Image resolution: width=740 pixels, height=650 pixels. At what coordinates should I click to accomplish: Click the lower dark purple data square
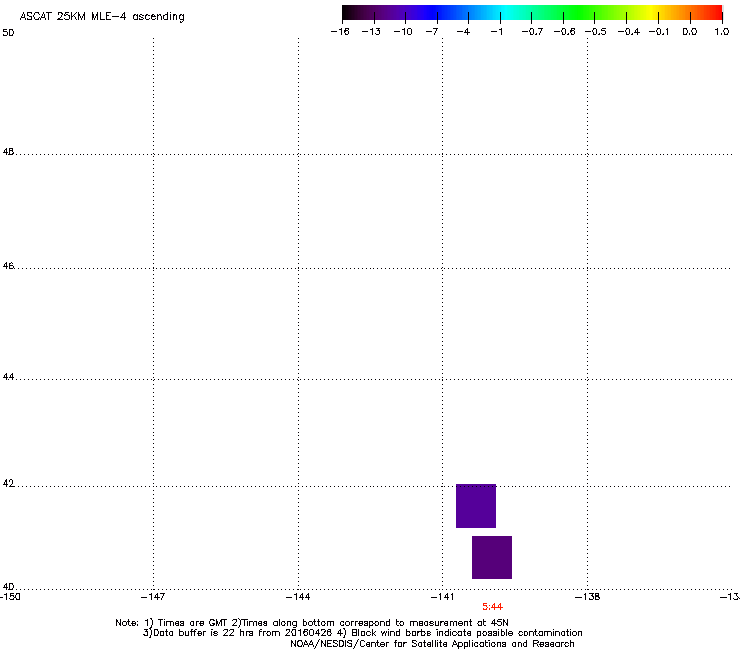click(x=492, y=557)
